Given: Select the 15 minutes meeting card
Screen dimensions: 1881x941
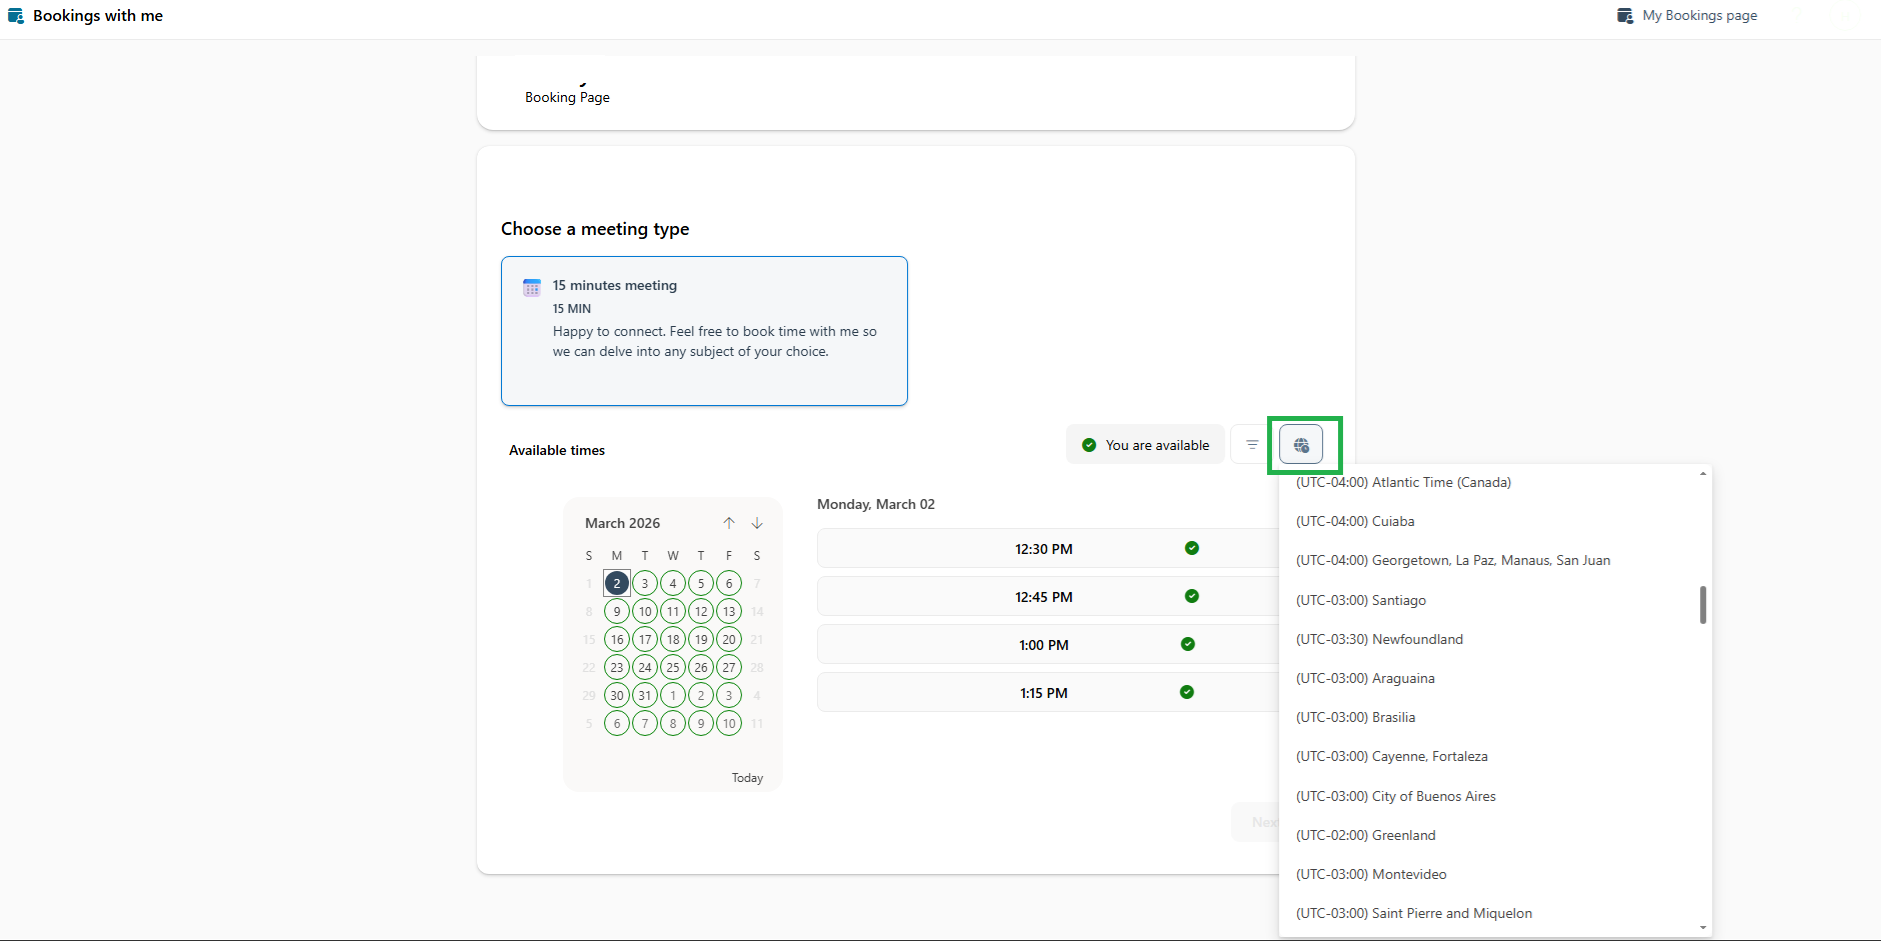Looking at the screenshot, I should click(x=704, y=331).
